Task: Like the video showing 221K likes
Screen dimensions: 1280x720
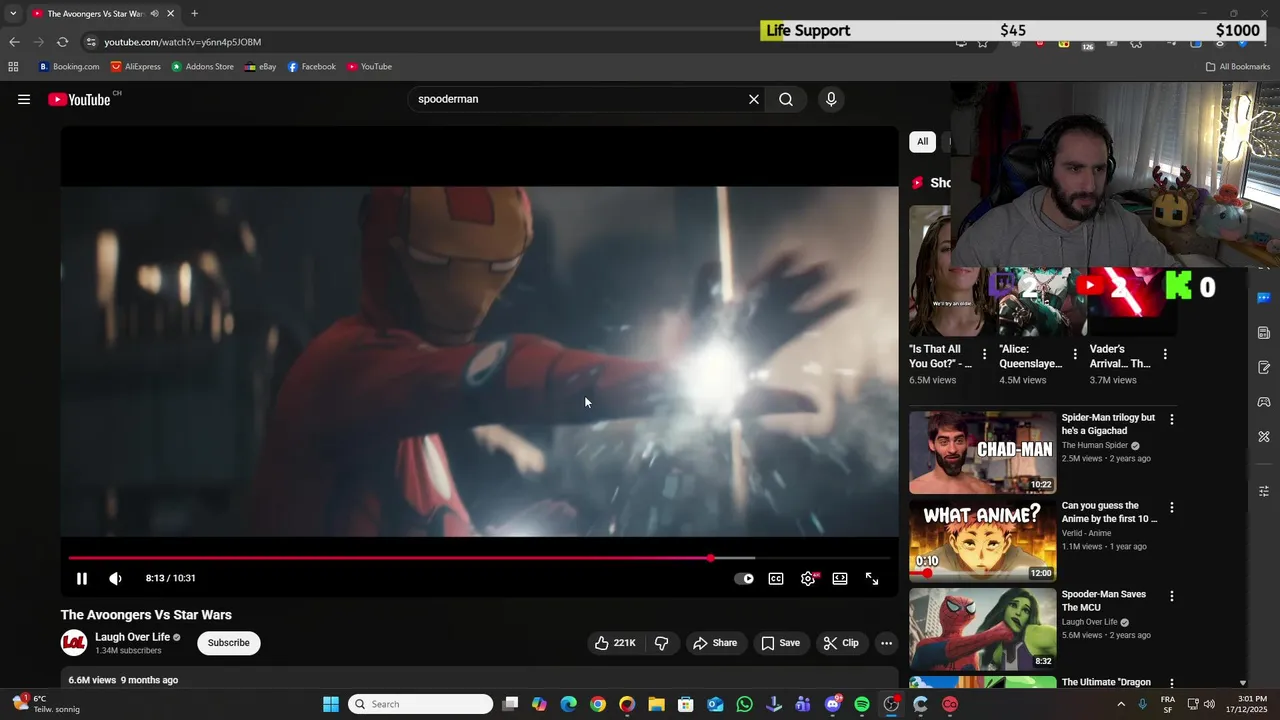Action: point(615,643)
